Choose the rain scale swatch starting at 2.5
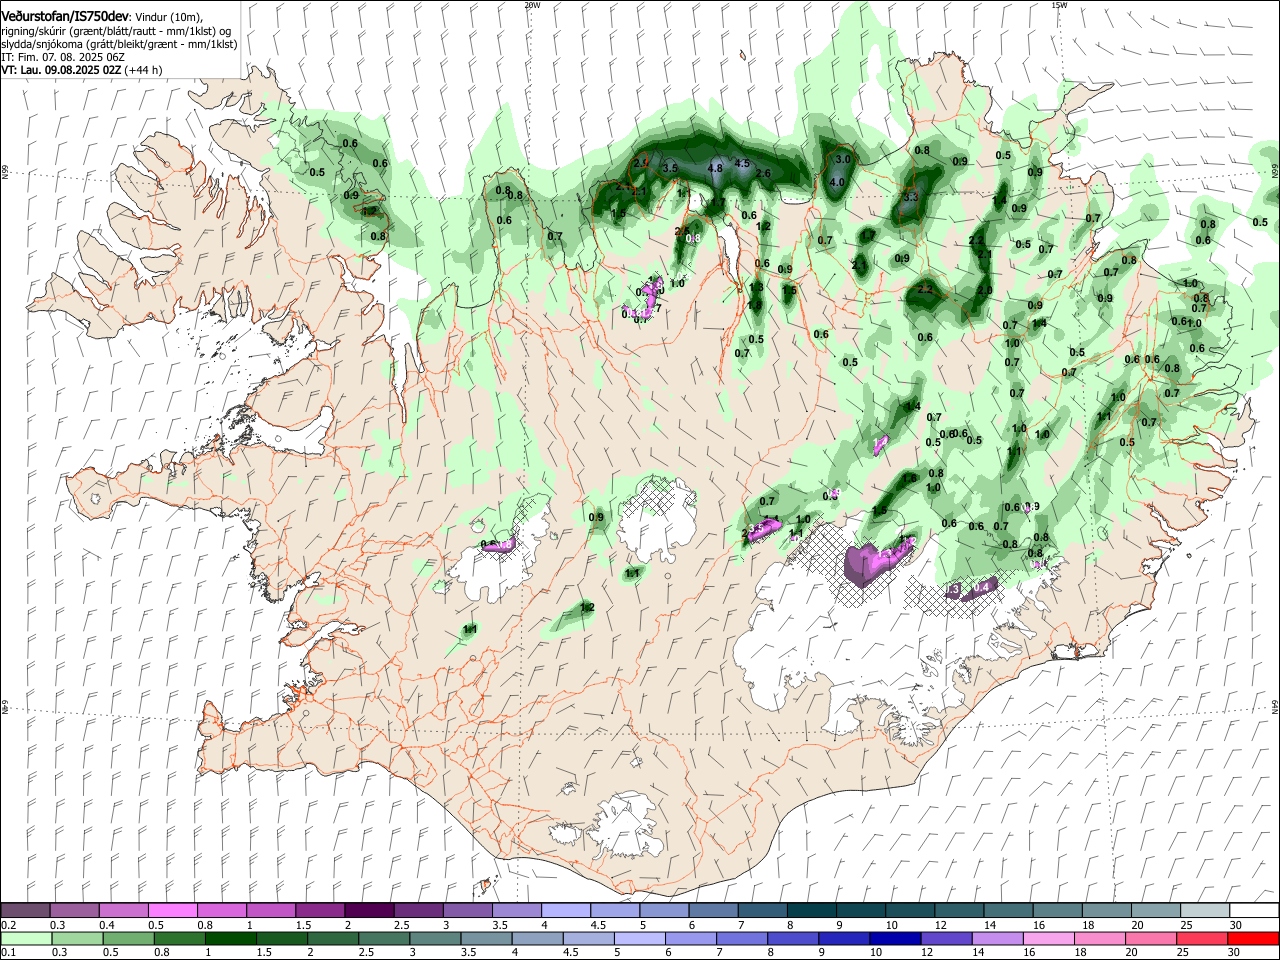The width and height of the screenshot is (1280, 960). tap(384, 938)
